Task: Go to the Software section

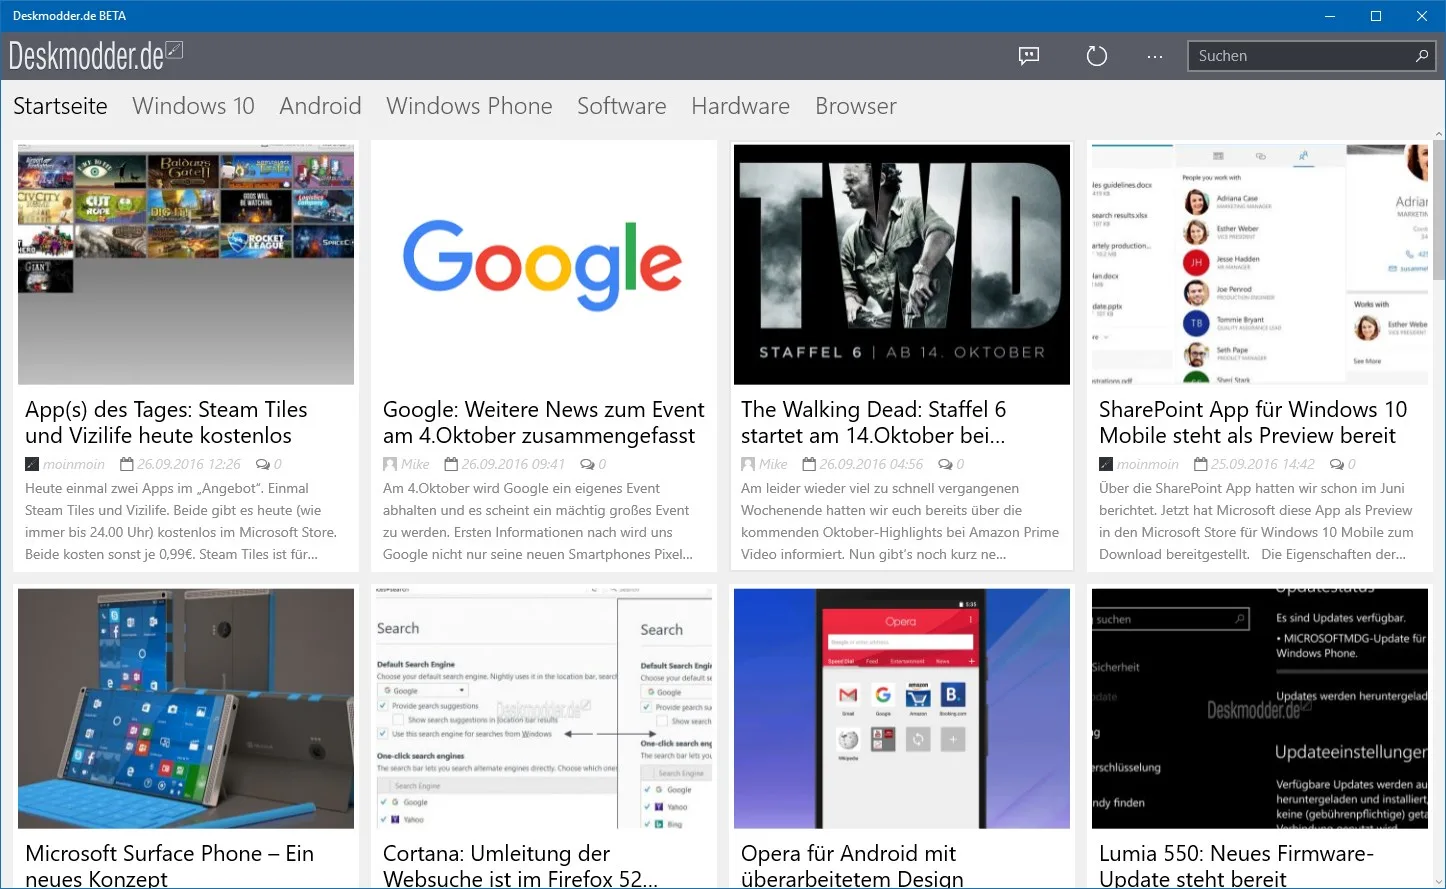Action: tap(621, 106)
